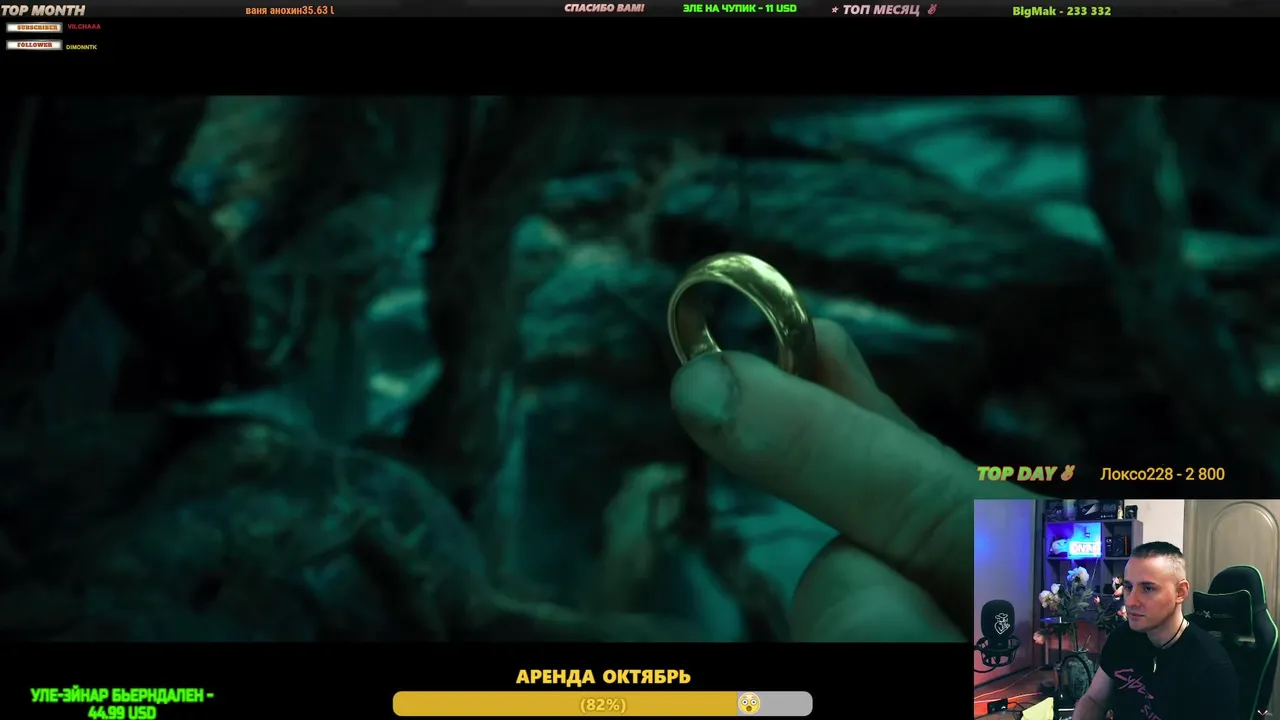Click the FOLLOWER badge label
Image resolution: width=1280 pixels, height=720 pixels.
click(34, 45)
